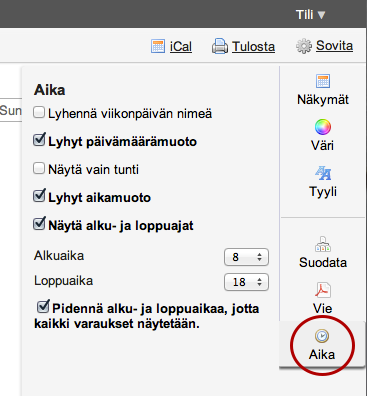This screenshot has height=396, width=367.
Task: Select the Väri color wheel icon
Action: pos(323,127)
